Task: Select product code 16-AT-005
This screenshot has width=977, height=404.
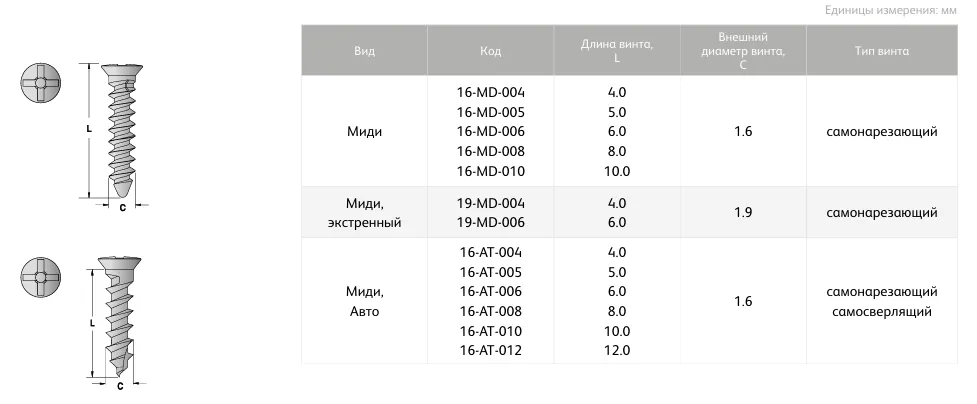Action: tap(490, 272)
